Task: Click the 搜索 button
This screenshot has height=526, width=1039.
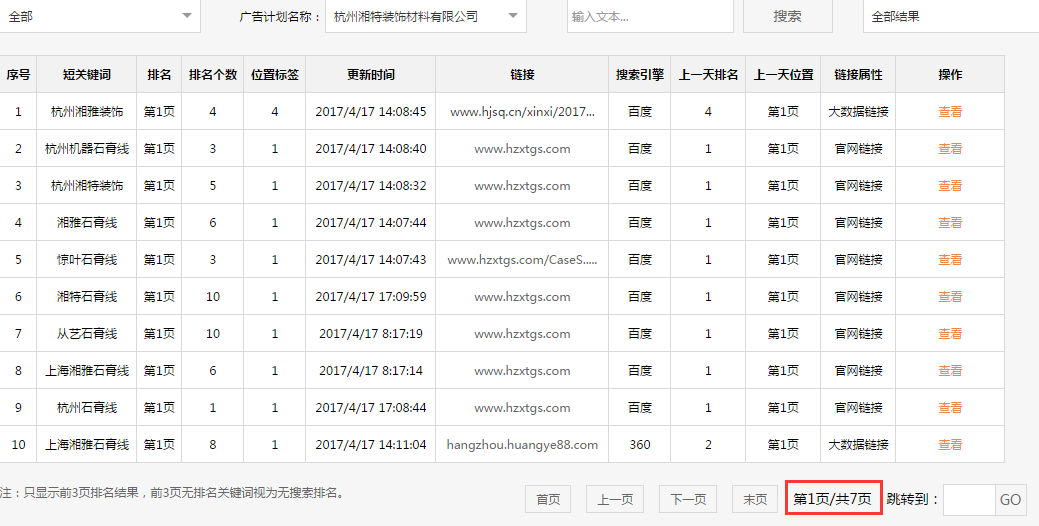Action: [x=787, y=17]
